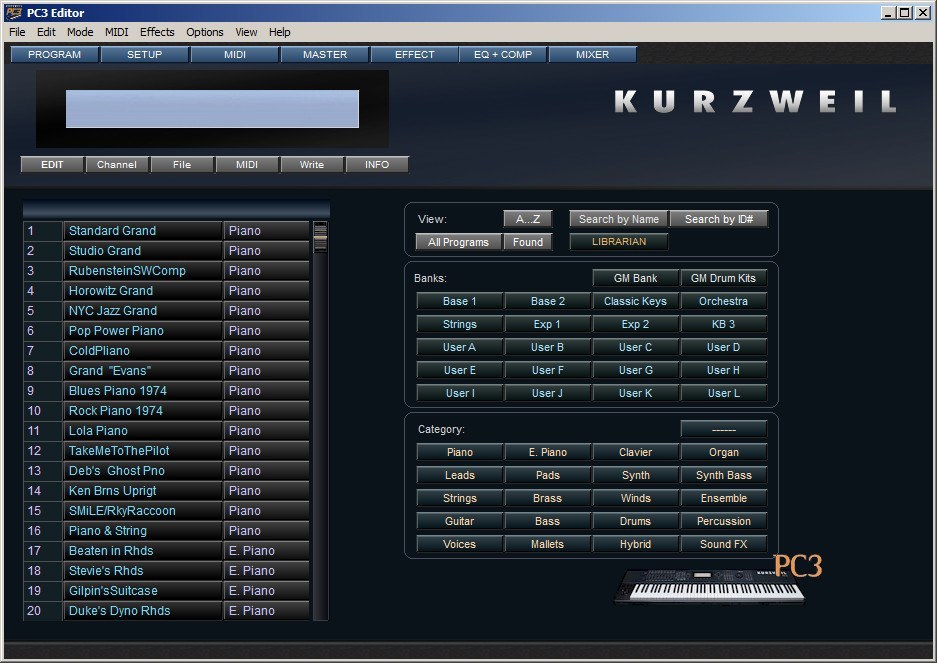937x663 pixels.
Task: Click Search by ID#
Action: (719, 218)
